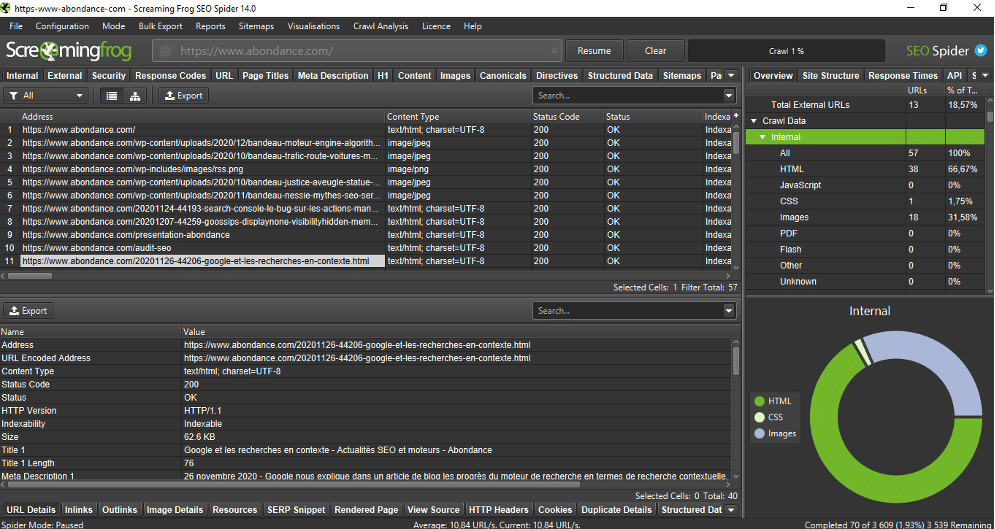
Task: Open the Cookies tab
Action: (555, 509)
